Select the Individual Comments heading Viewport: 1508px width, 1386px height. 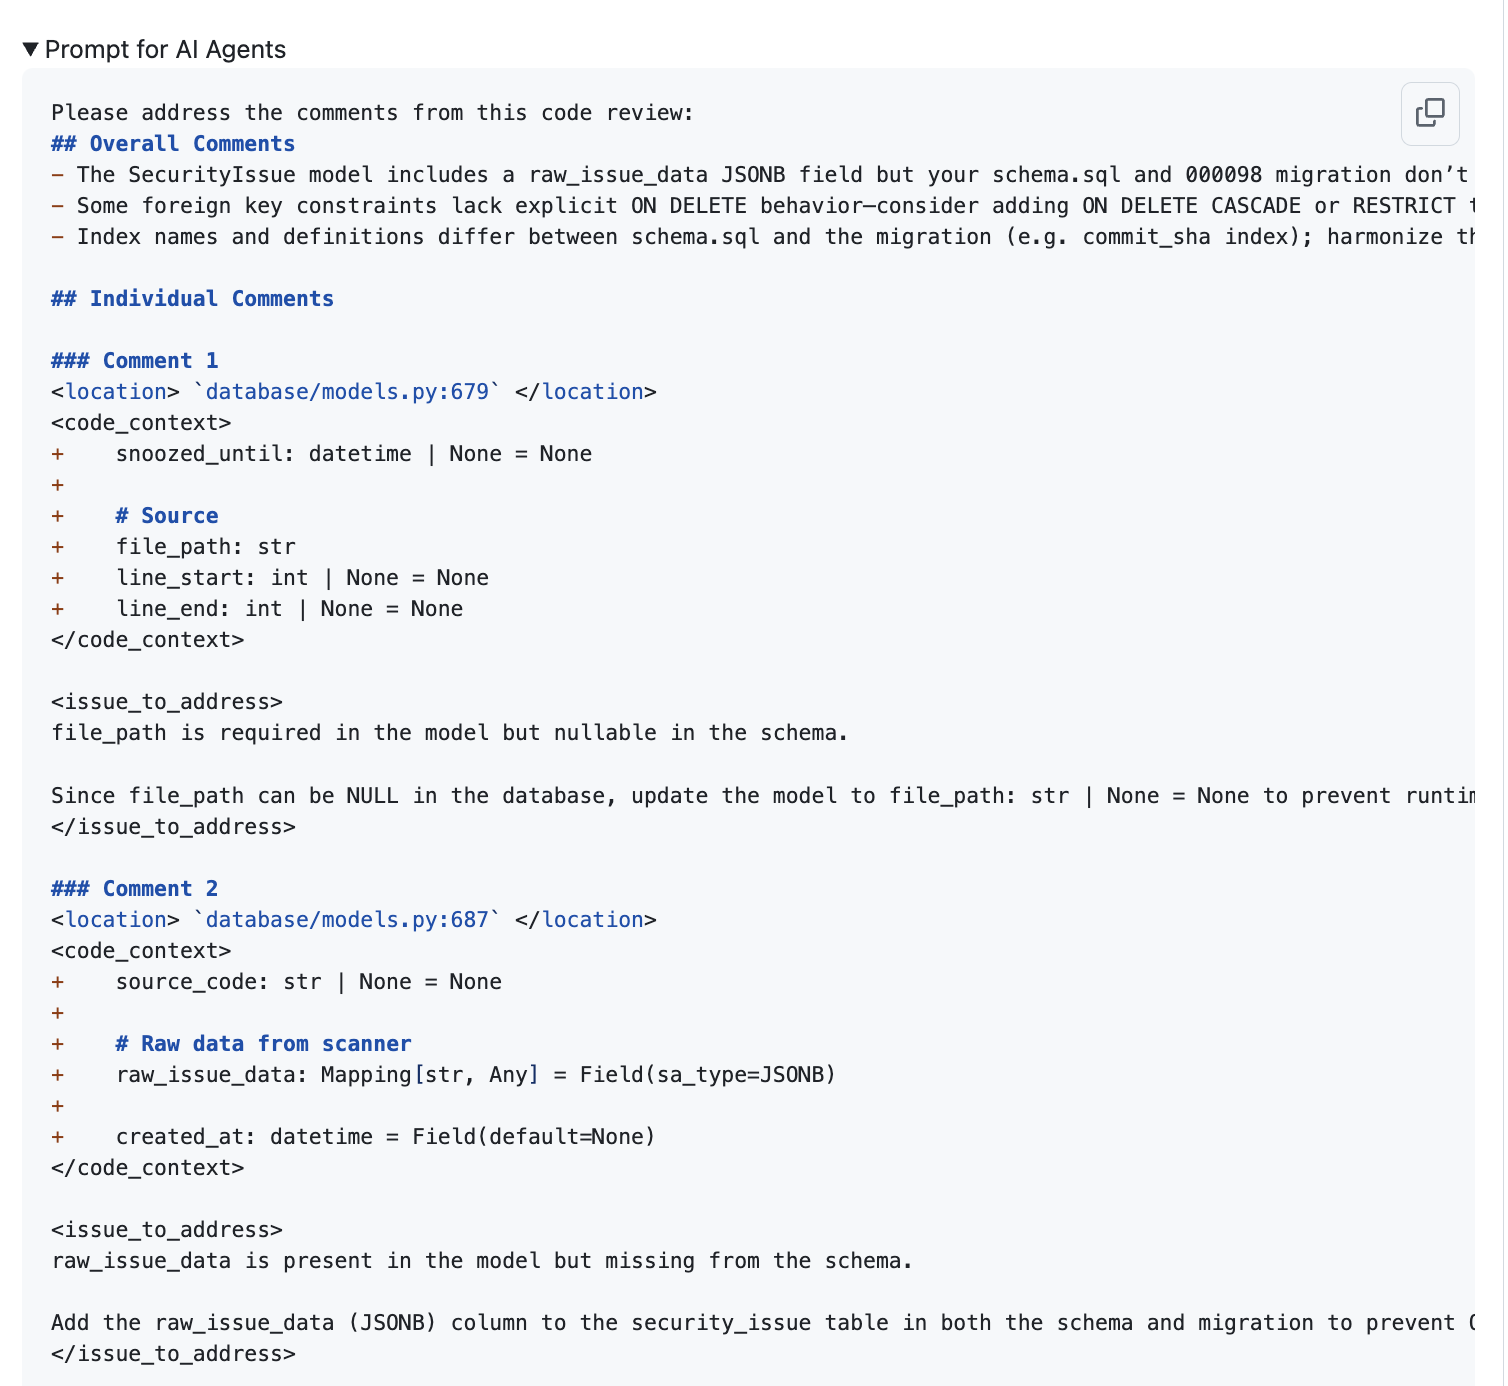coord(192,298)
